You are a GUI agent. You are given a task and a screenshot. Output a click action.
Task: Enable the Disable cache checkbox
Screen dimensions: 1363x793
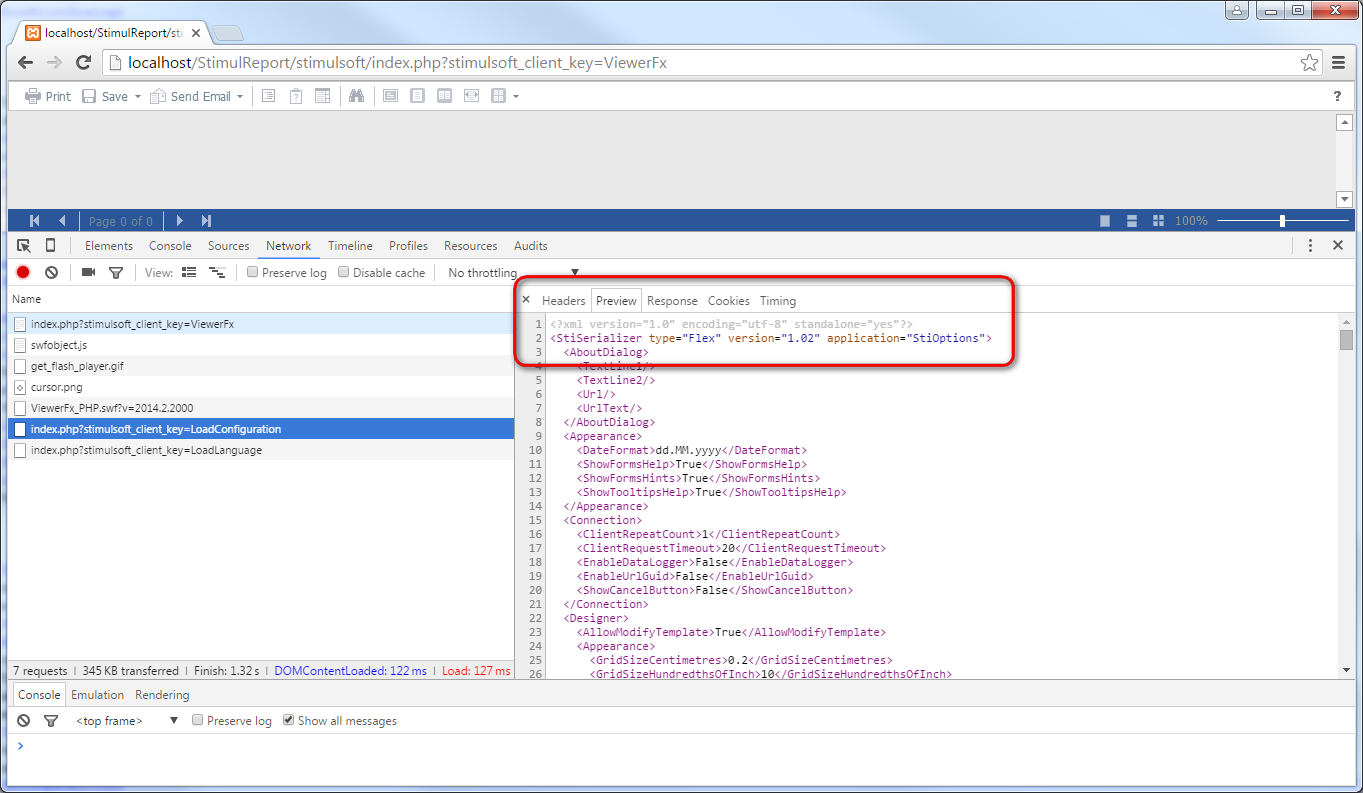344,272
